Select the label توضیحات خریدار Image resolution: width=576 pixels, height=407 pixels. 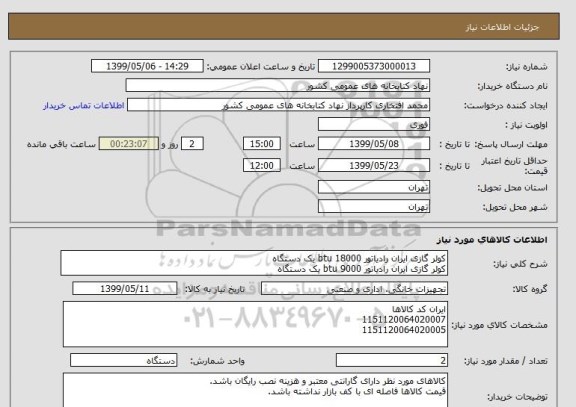coord(517,397)
